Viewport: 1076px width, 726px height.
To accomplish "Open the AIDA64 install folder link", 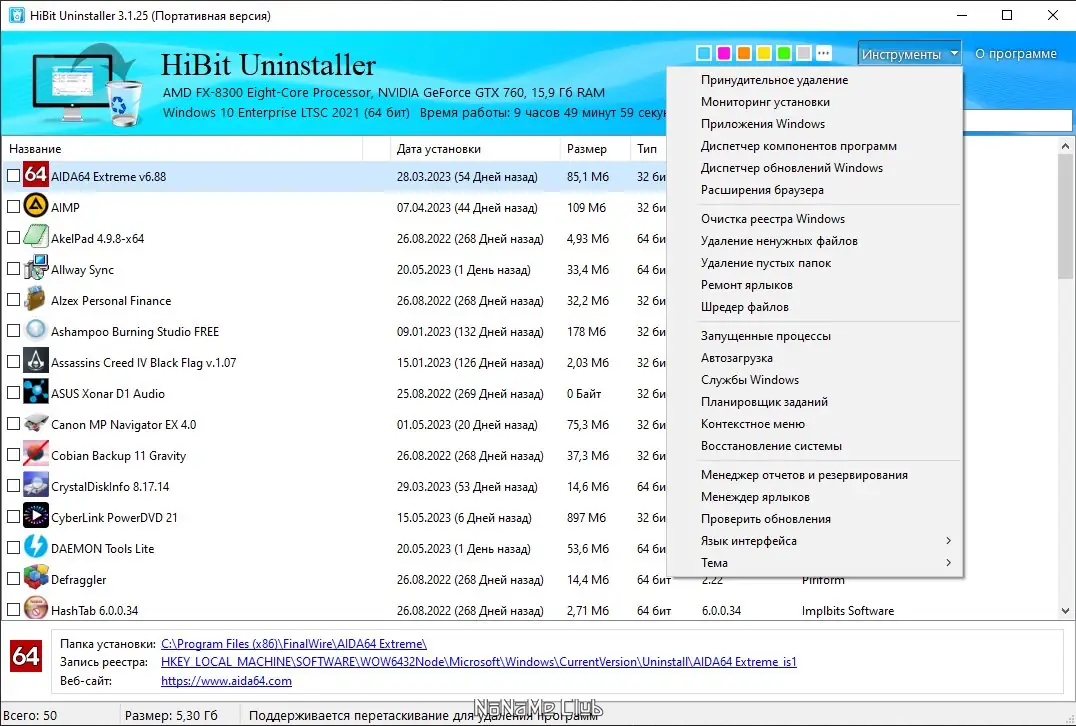I will [294, 644].
